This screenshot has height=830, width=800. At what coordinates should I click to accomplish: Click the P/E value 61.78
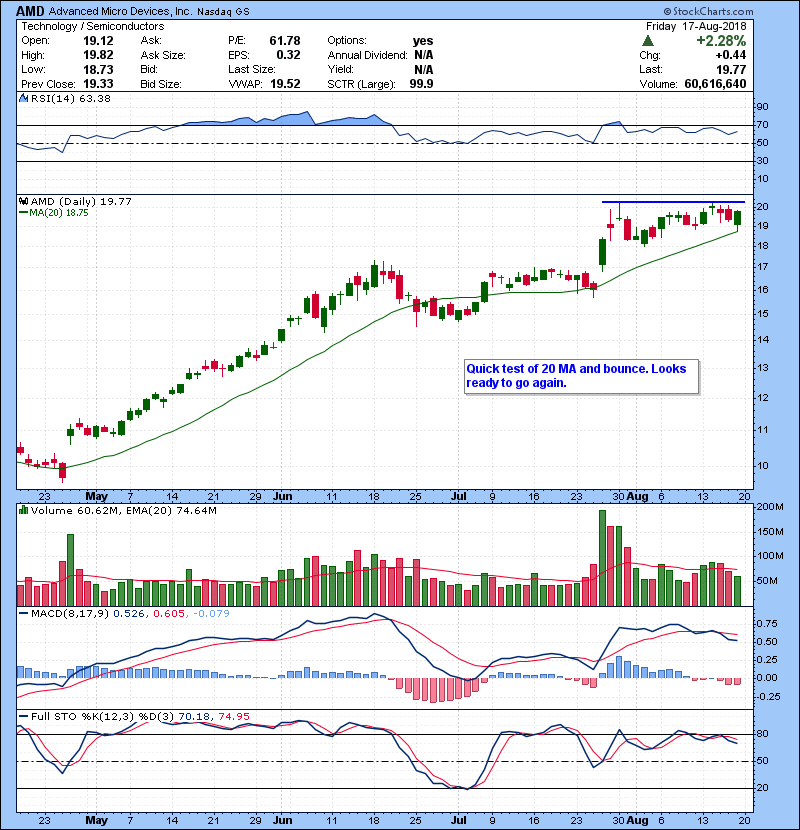click(285, 41)
